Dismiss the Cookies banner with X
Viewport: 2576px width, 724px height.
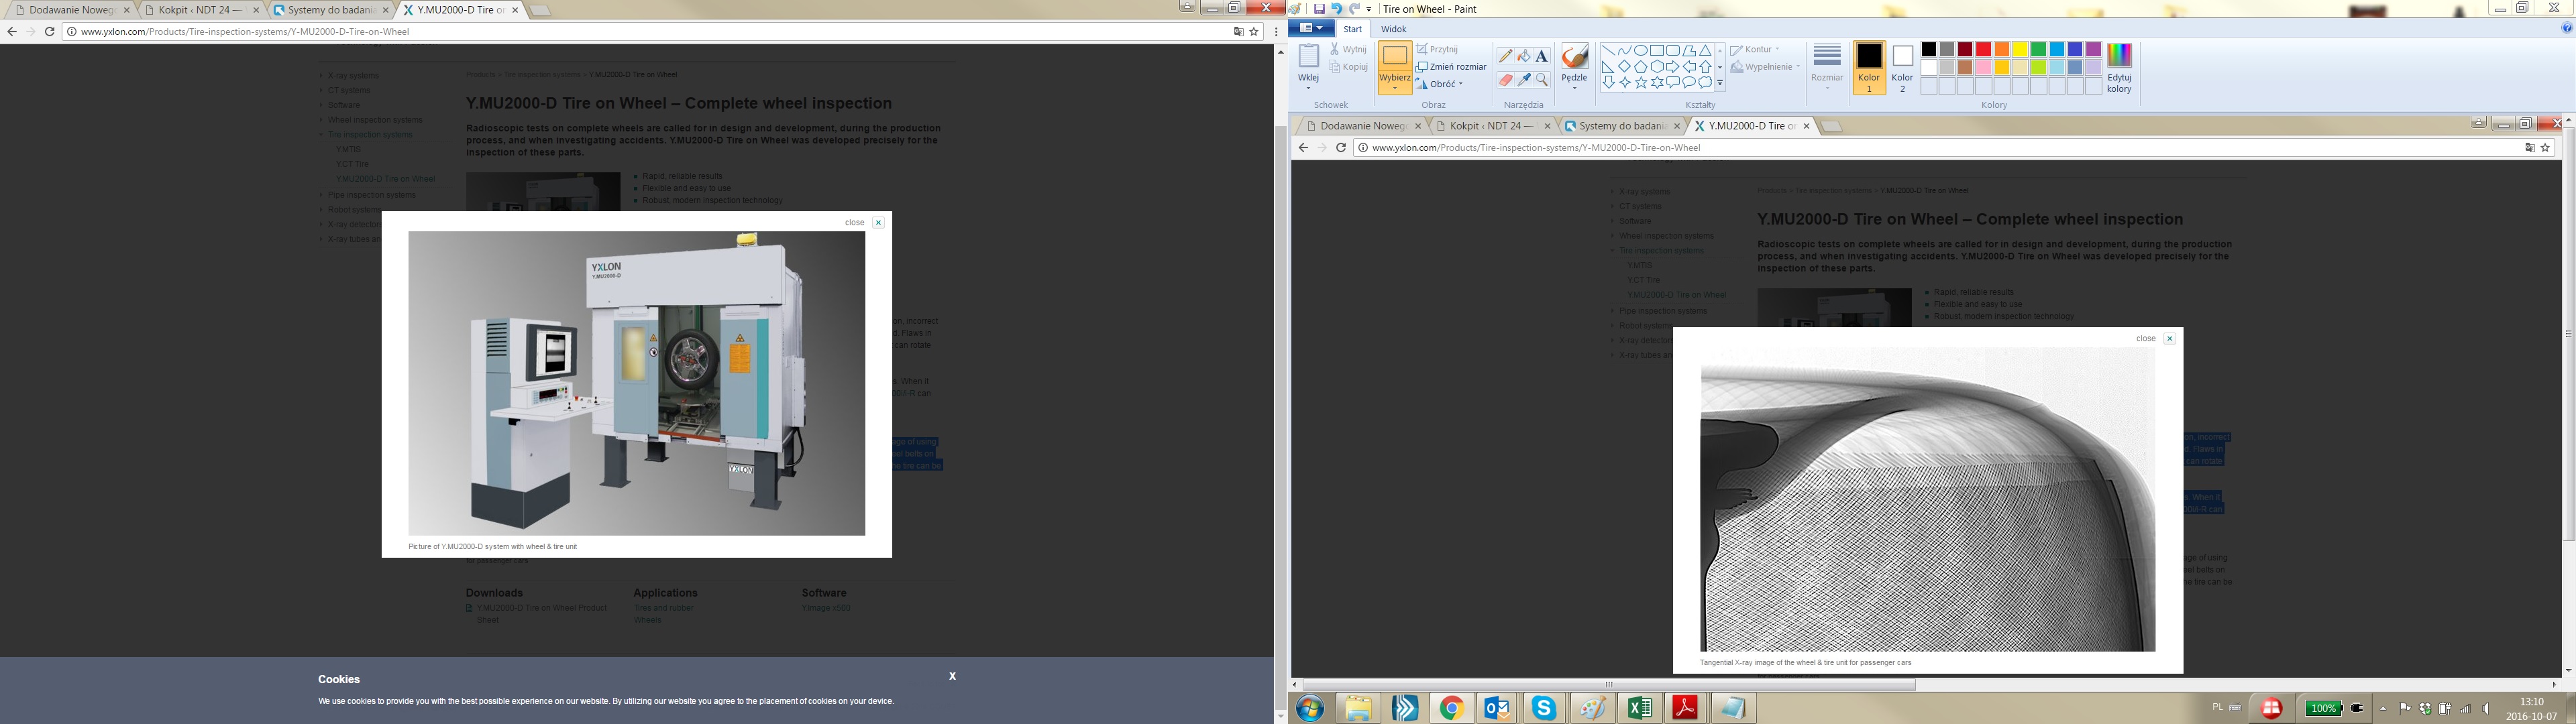point(952,676)
